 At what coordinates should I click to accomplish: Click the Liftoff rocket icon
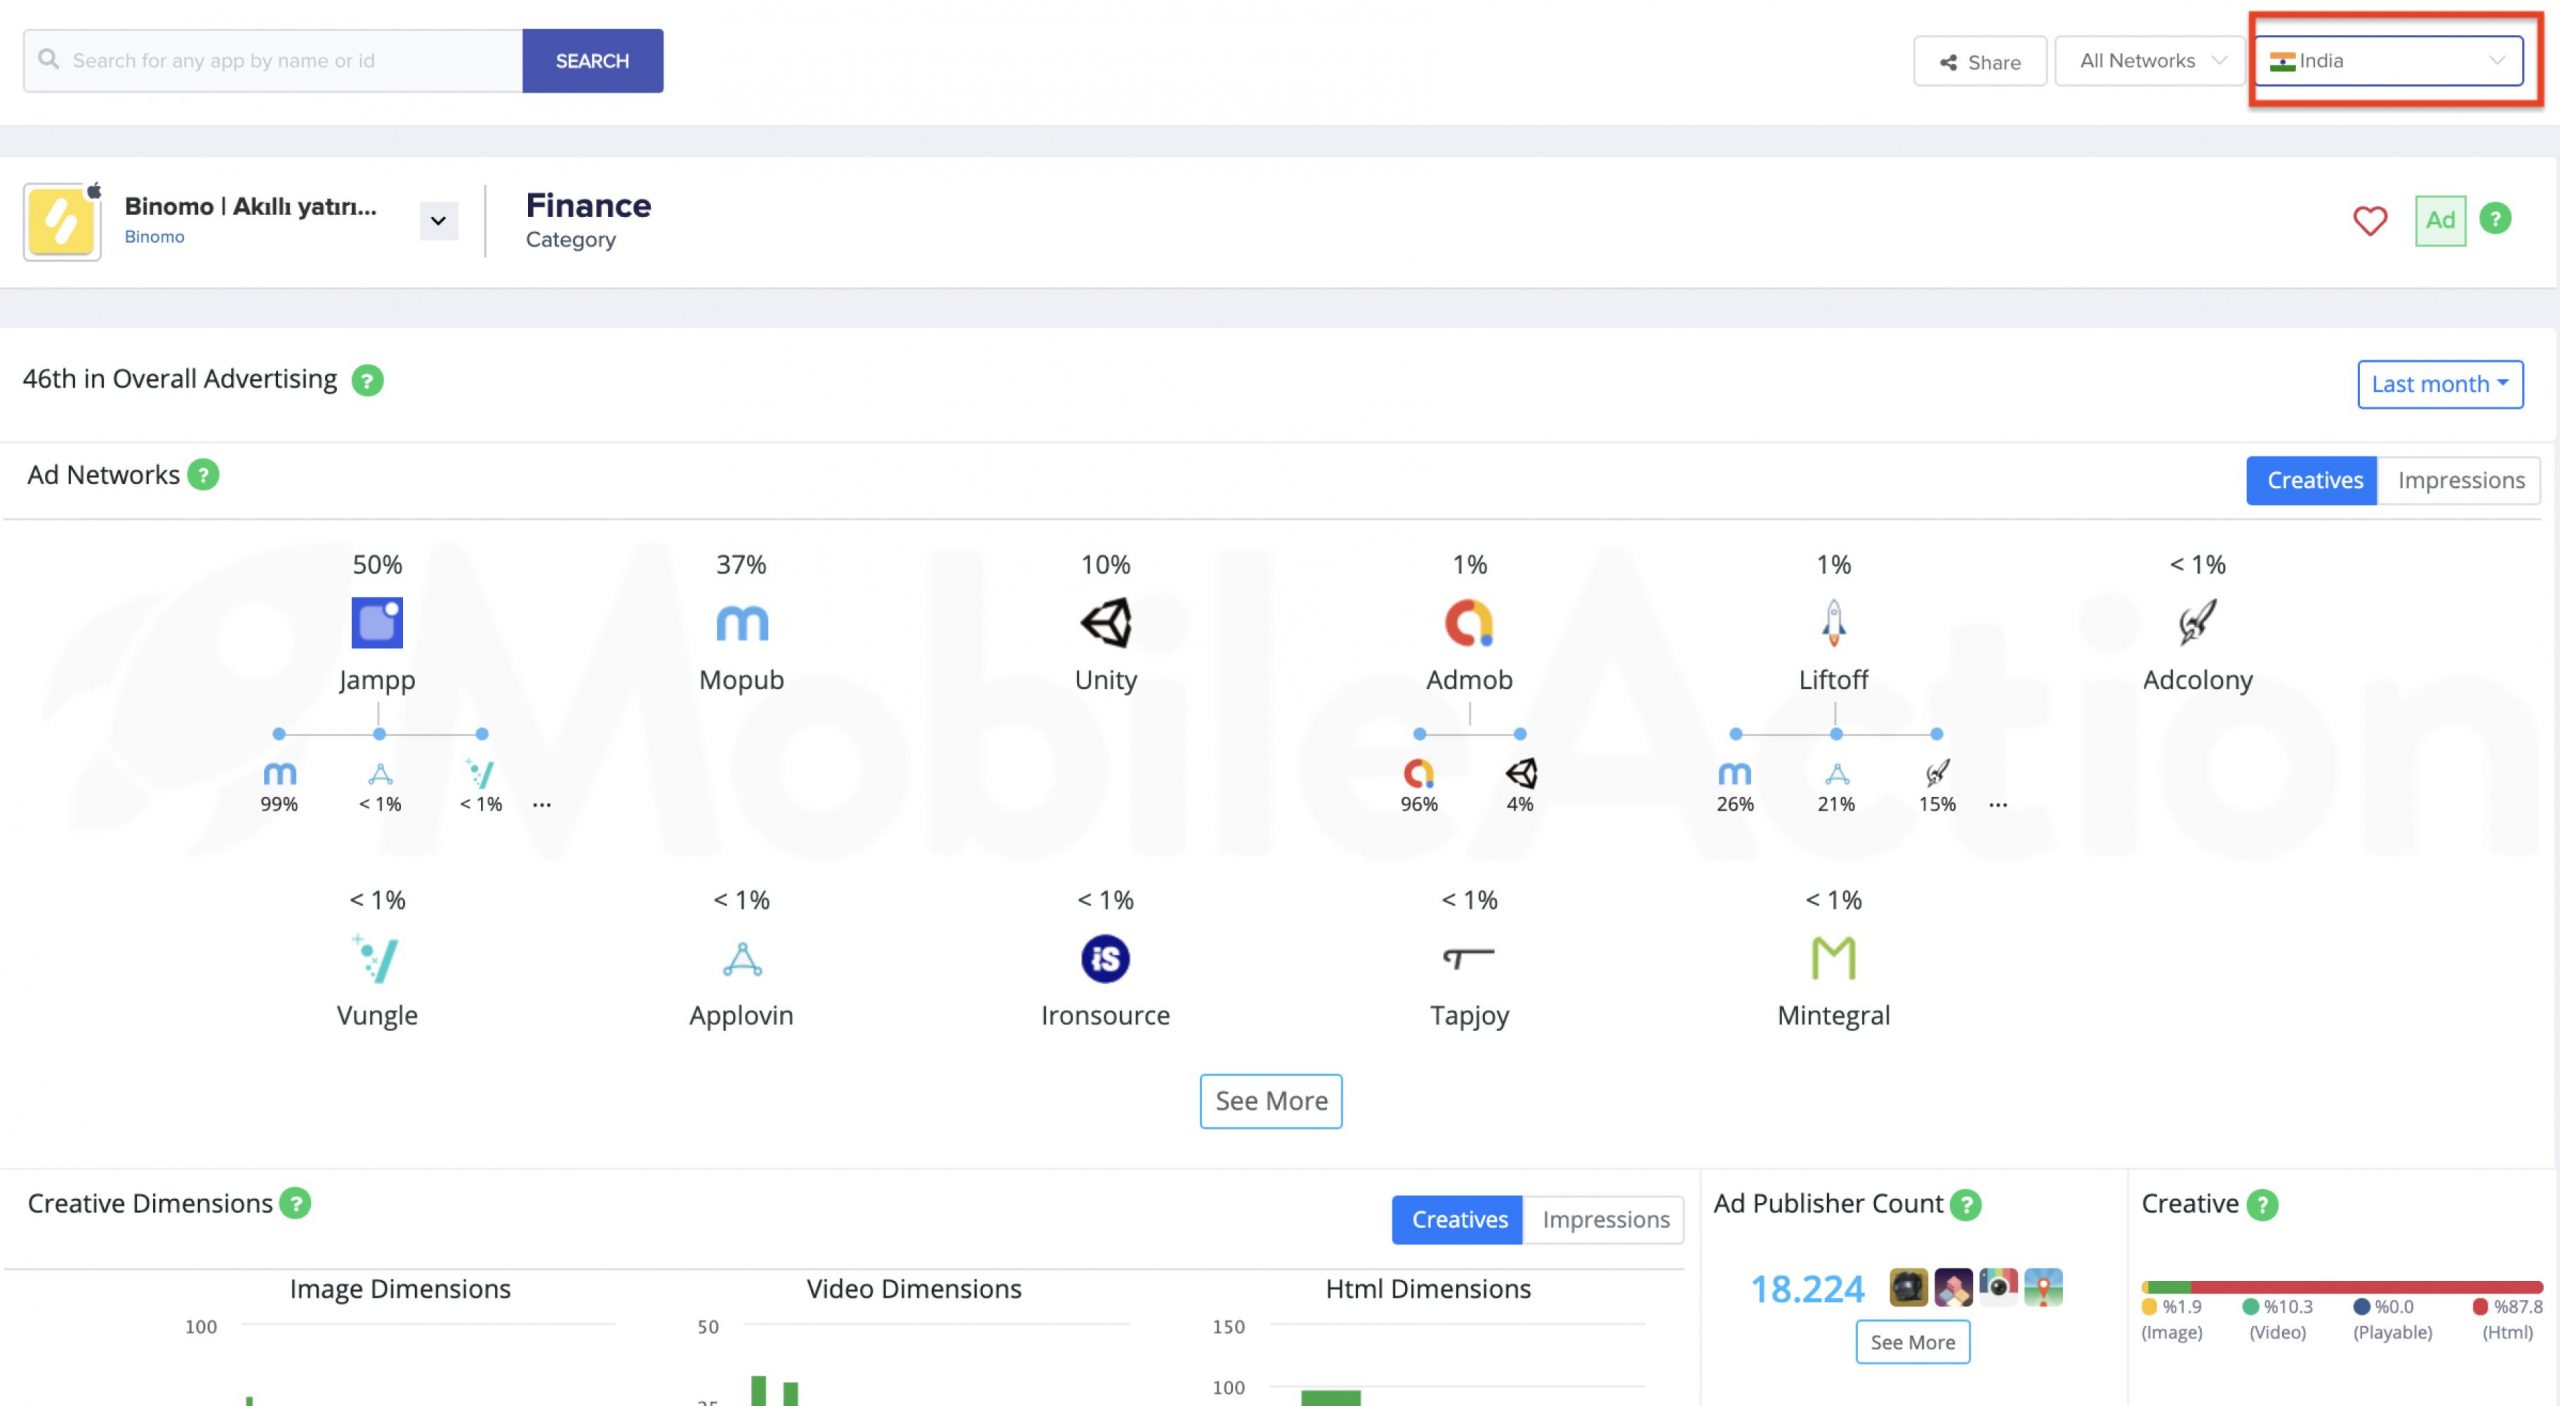(x=1833, y=623)
